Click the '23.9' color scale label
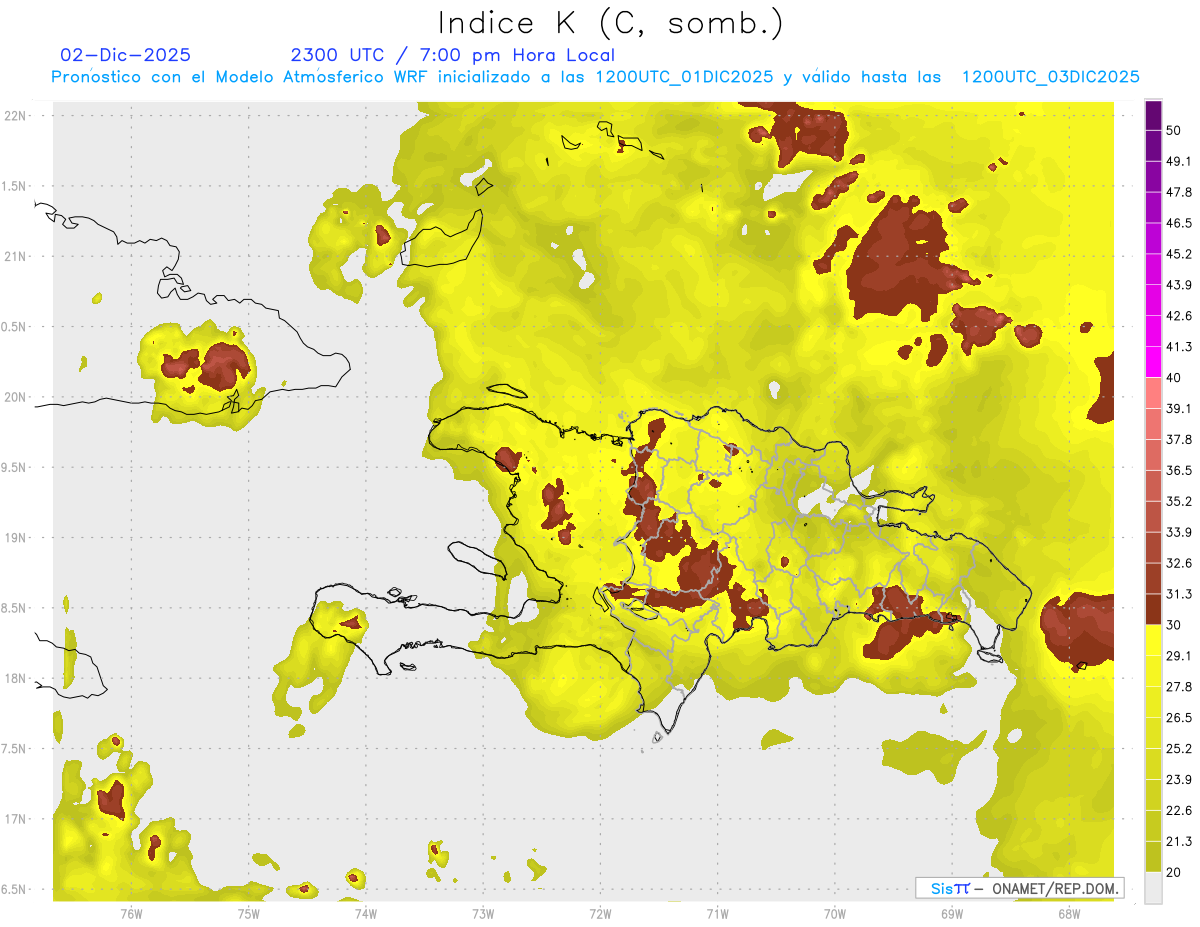1200x927 pixels. click(x=1179, y=780)
